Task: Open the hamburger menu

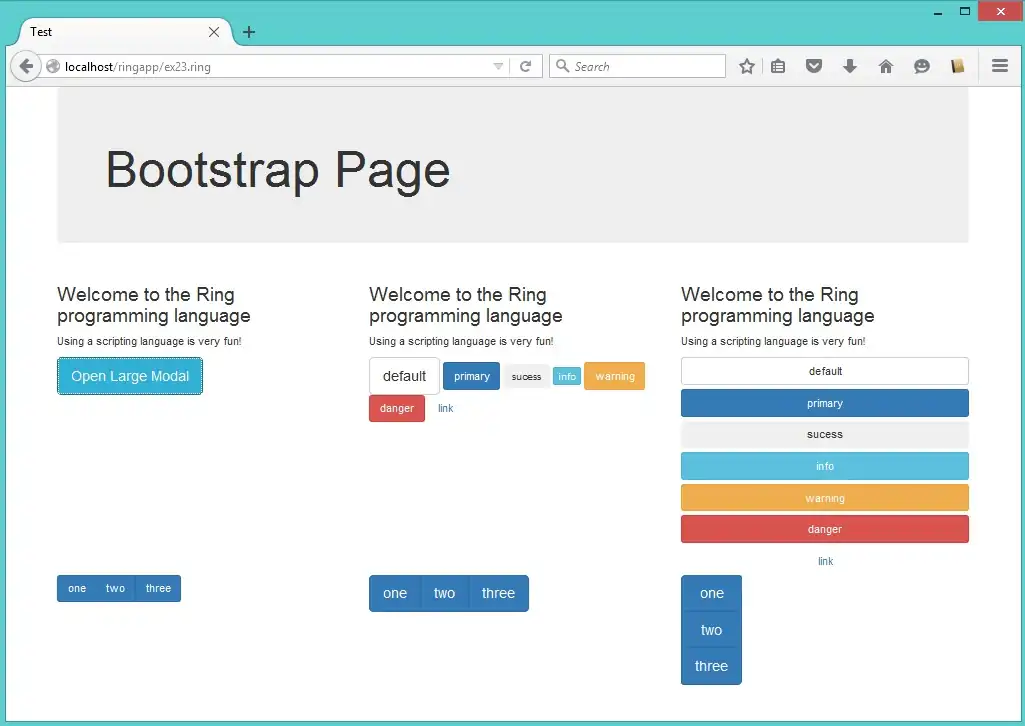Action: click(999, 67)
